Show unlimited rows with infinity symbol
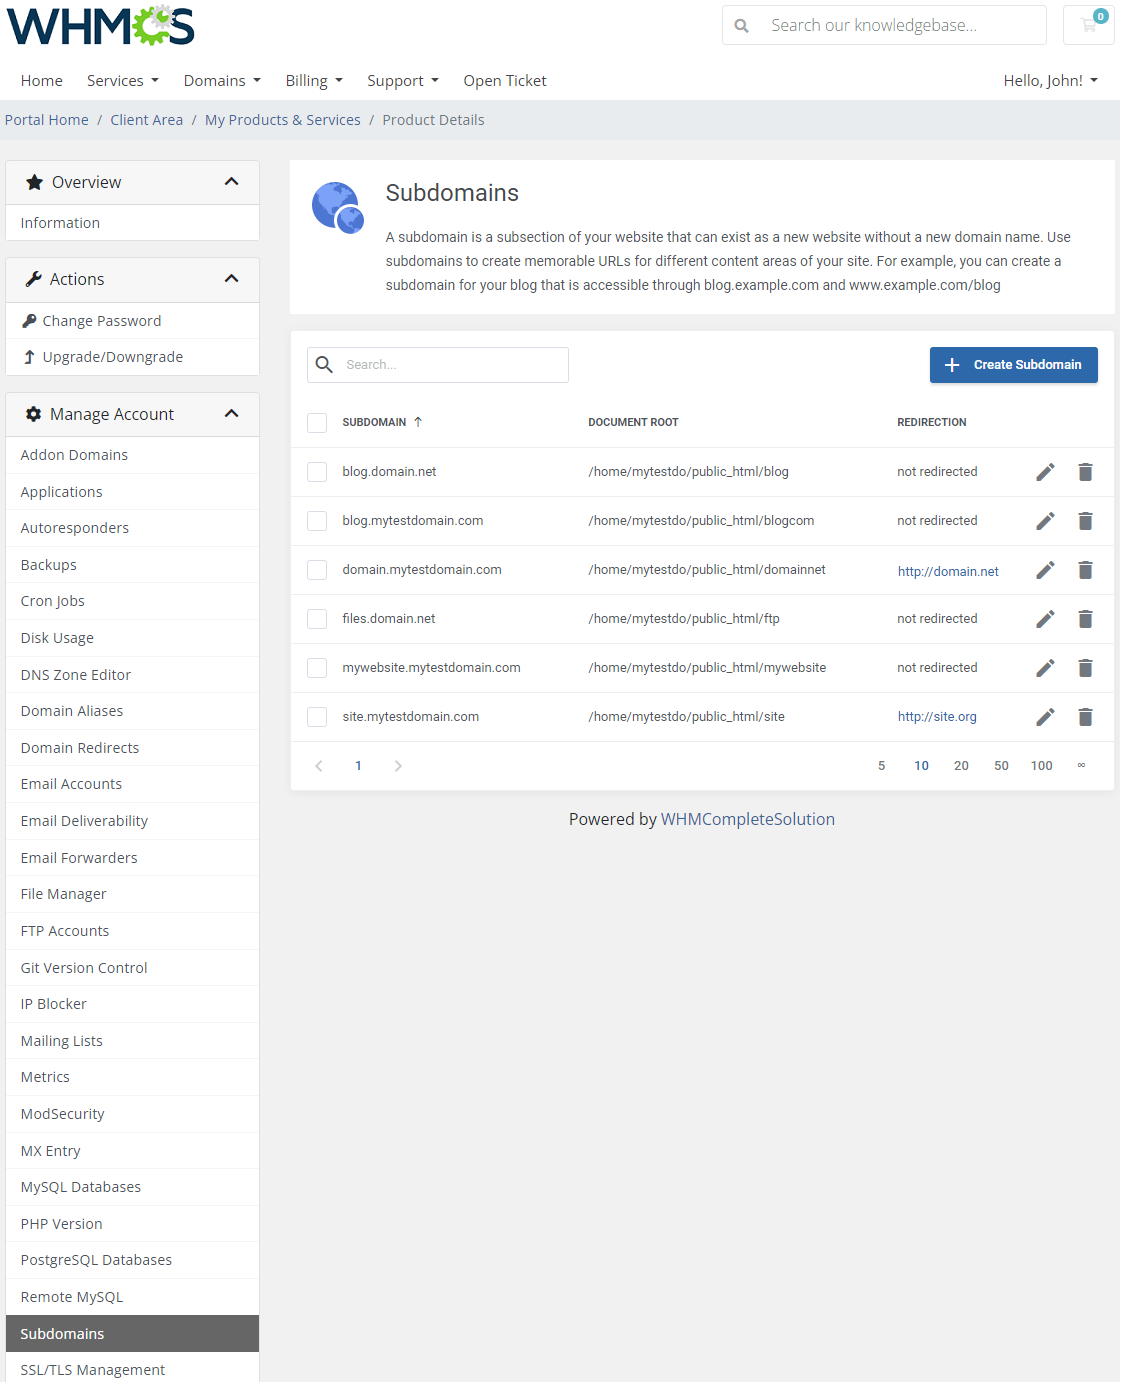Screen dimensions: 1121x1382 coord(1081,765)
